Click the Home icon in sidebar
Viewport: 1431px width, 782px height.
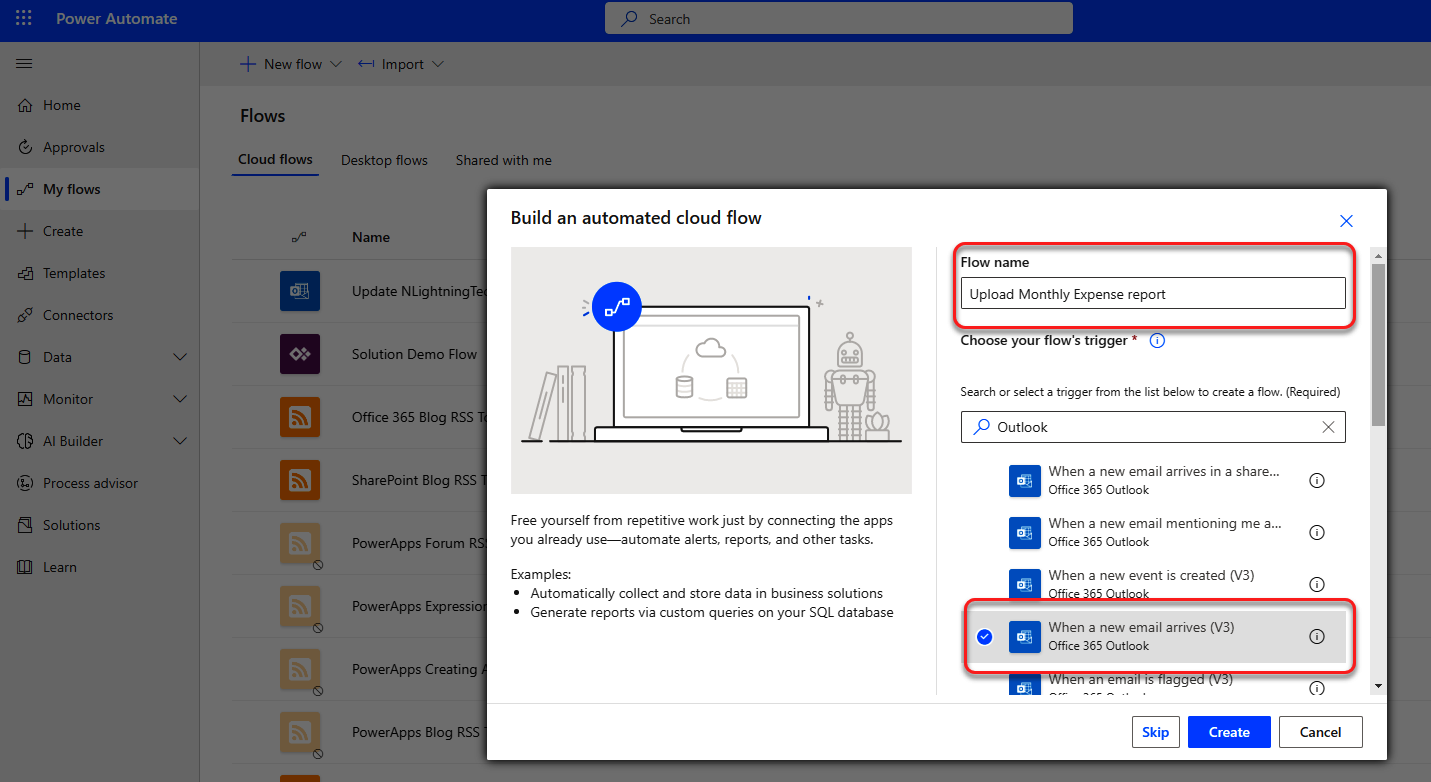click(x=25, y=105)
